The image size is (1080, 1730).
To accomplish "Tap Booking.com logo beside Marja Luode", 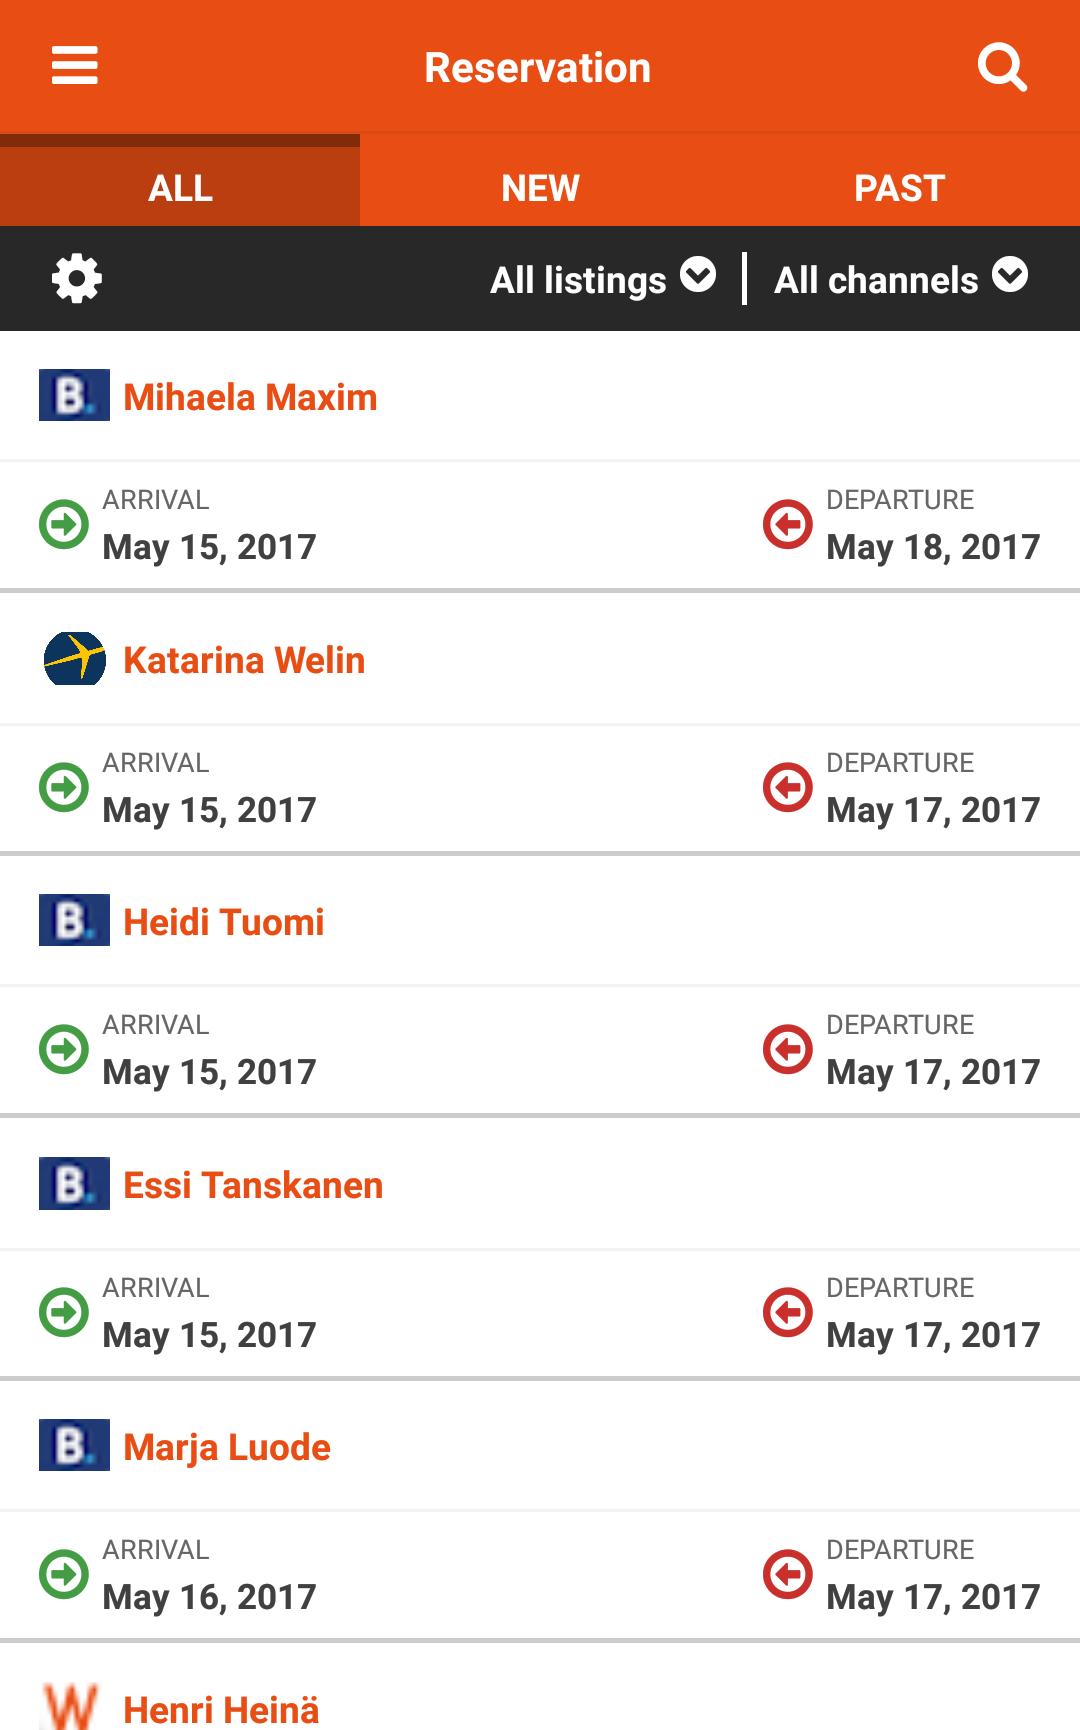I will click(x=74, y=1445).
